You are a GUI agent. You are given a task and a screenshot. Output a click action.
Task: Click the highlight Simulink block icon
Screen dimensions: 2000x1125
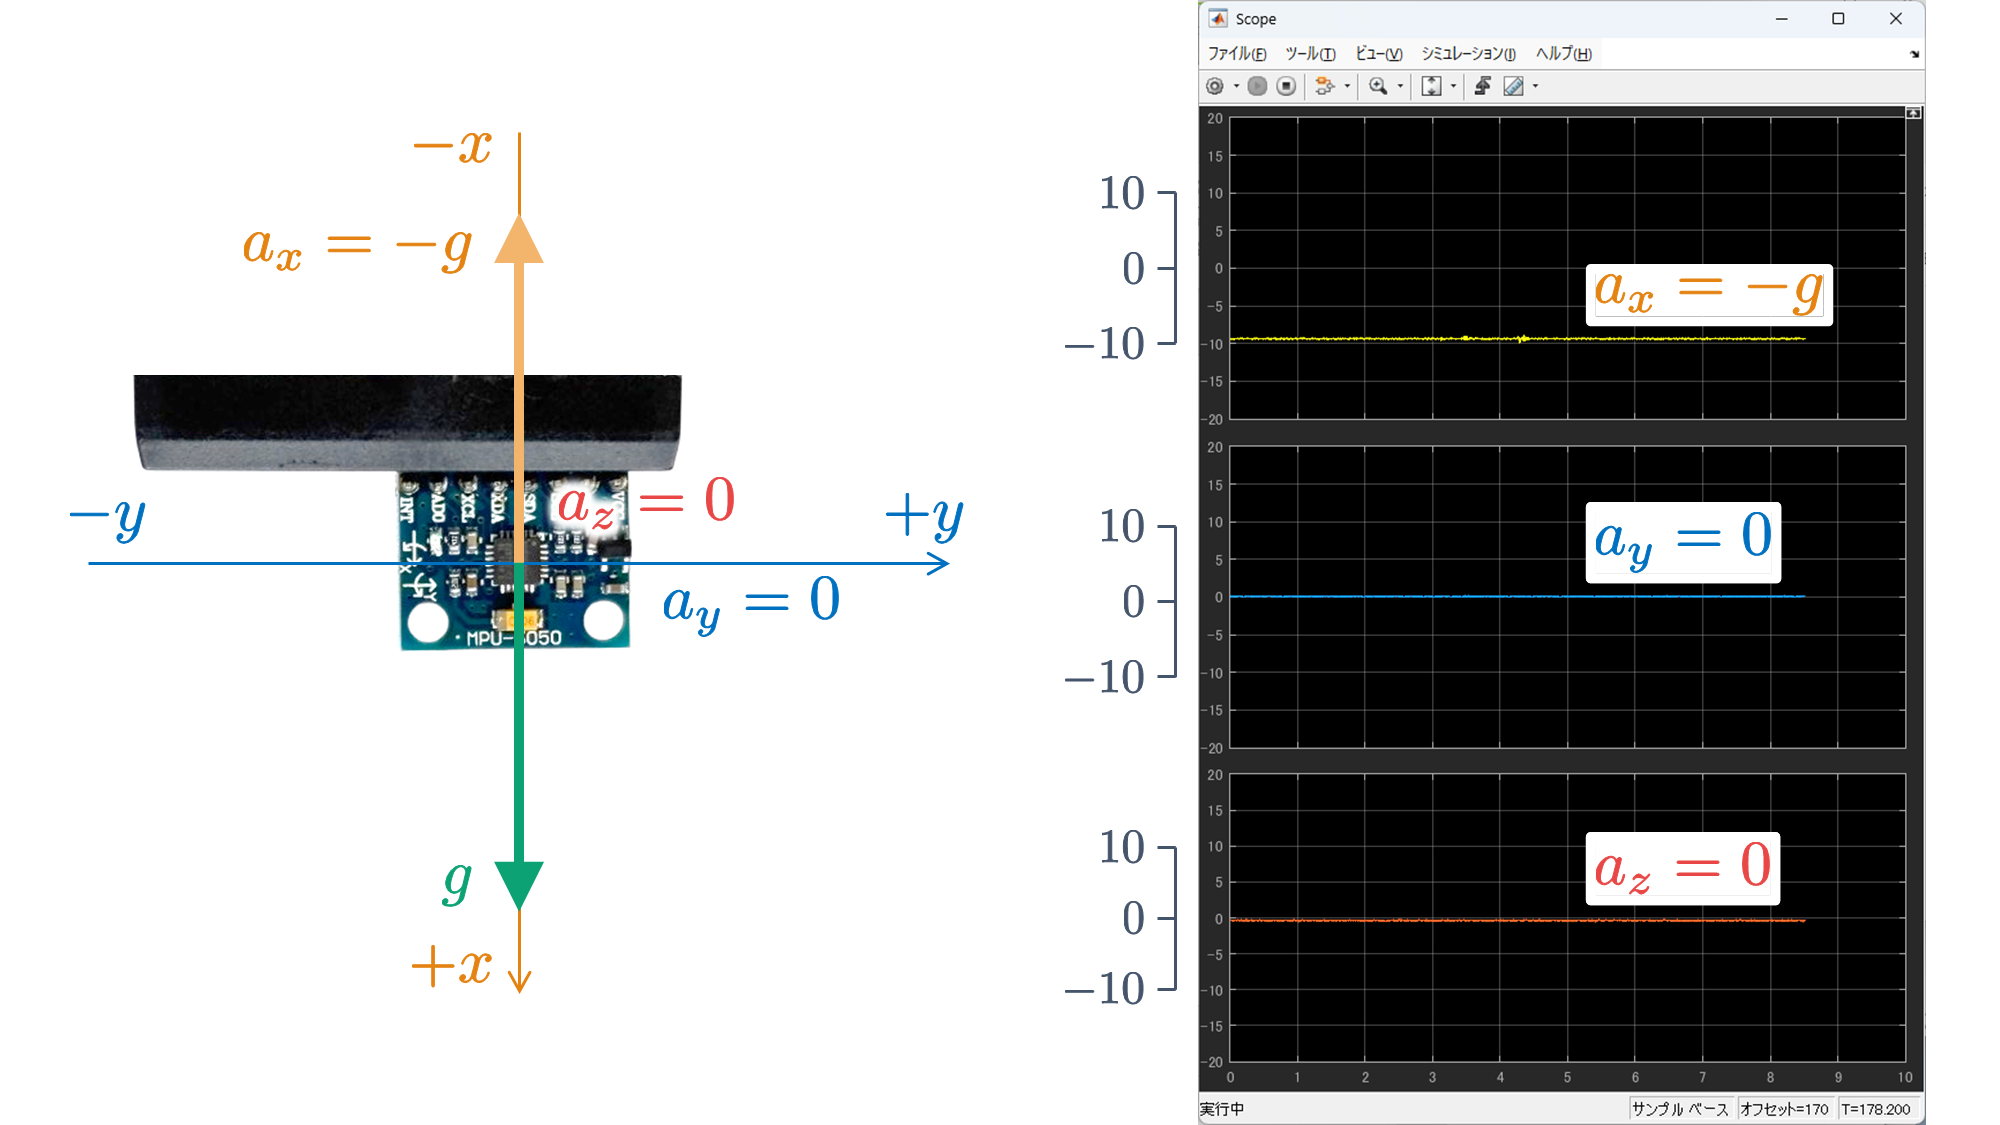(x=1324, y=87)
